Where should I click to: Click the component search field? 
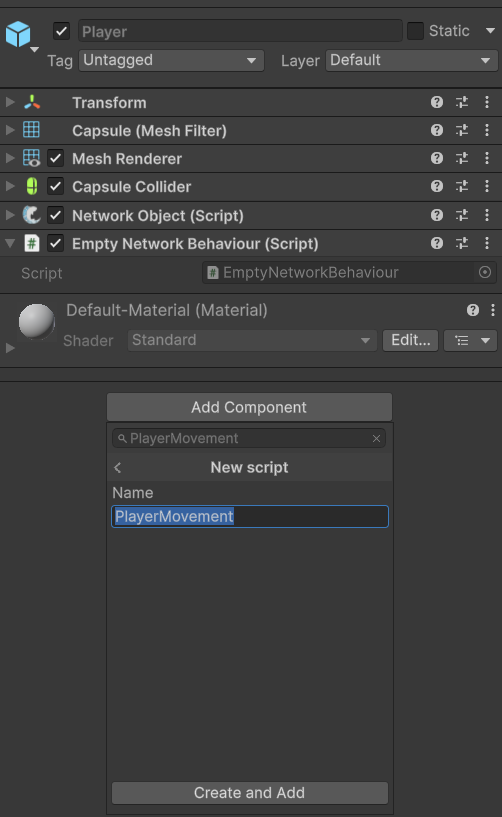pos(249,439)
